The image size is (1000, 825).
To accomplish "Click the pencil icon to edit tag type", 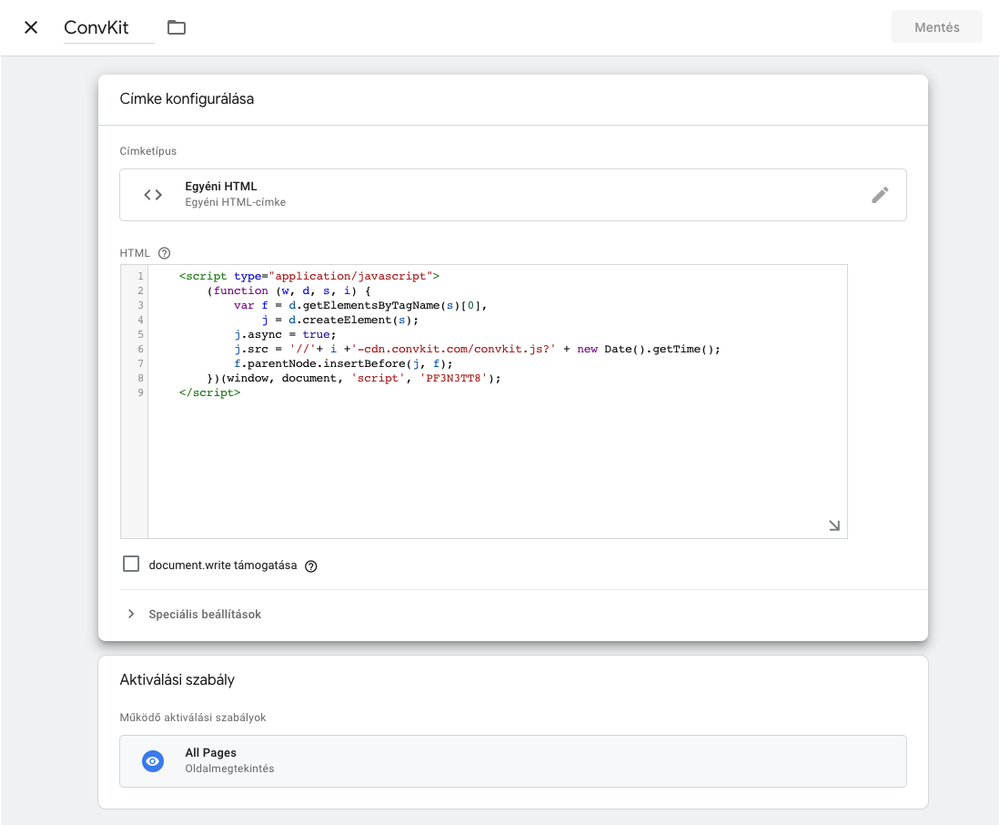I will (879, 195).
